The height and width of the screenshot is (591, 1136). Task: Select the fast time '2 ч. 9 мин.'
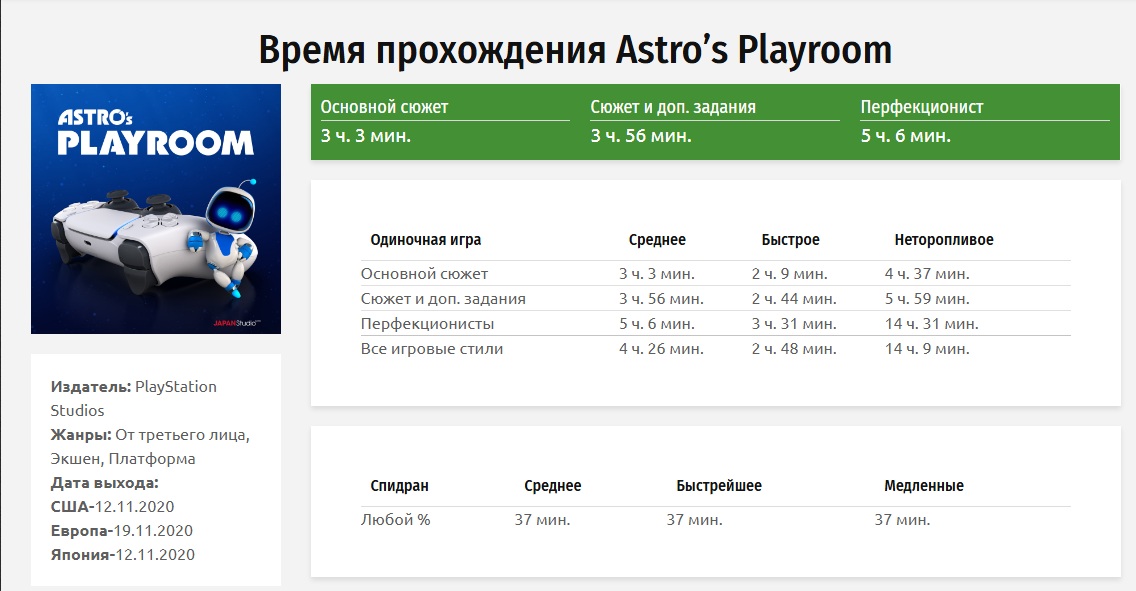point(790,274)
